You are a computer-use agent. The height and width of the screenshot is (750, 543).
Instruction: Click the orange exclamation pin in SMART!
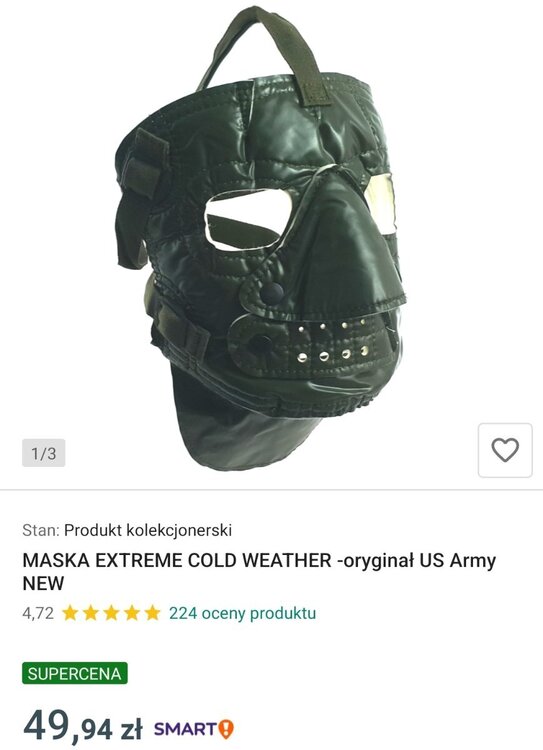[x=226, y=729]
